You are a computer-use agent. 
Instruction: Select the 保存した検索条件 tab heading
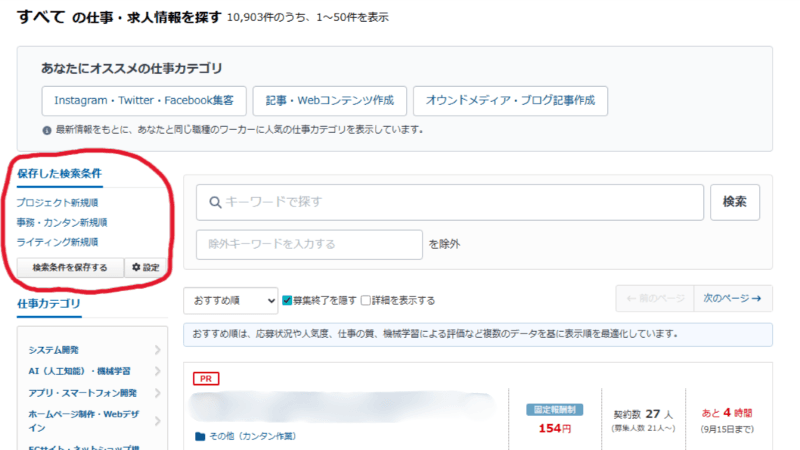(60, 173)
